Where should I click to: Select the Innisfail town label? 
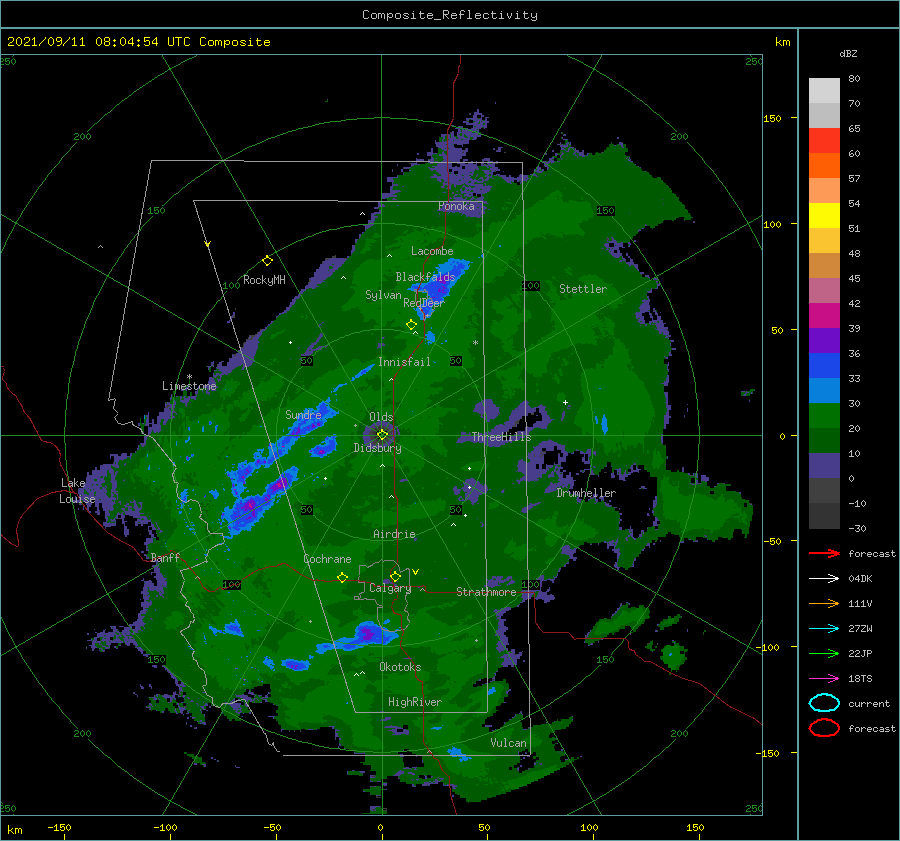pyautogui.click(x=404, y=362)
